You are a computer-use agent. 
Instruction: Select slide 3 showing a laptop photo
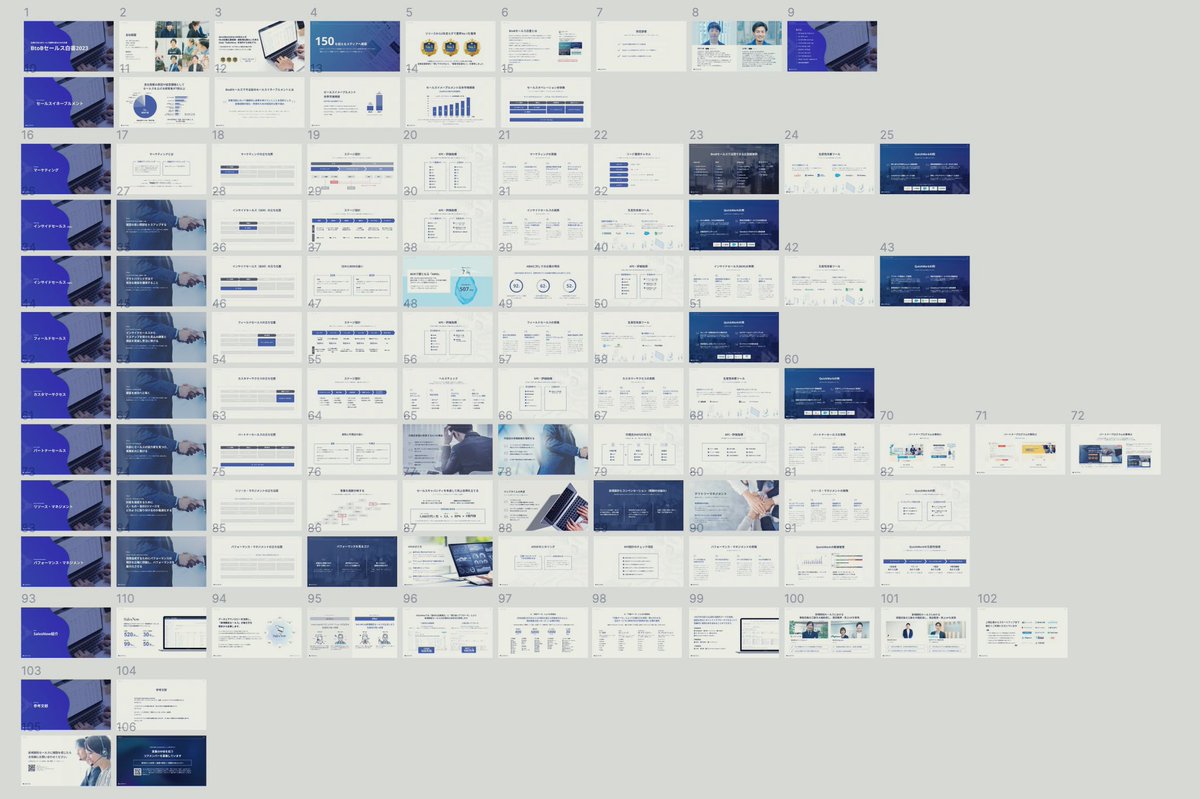click(x=258, y=46)
